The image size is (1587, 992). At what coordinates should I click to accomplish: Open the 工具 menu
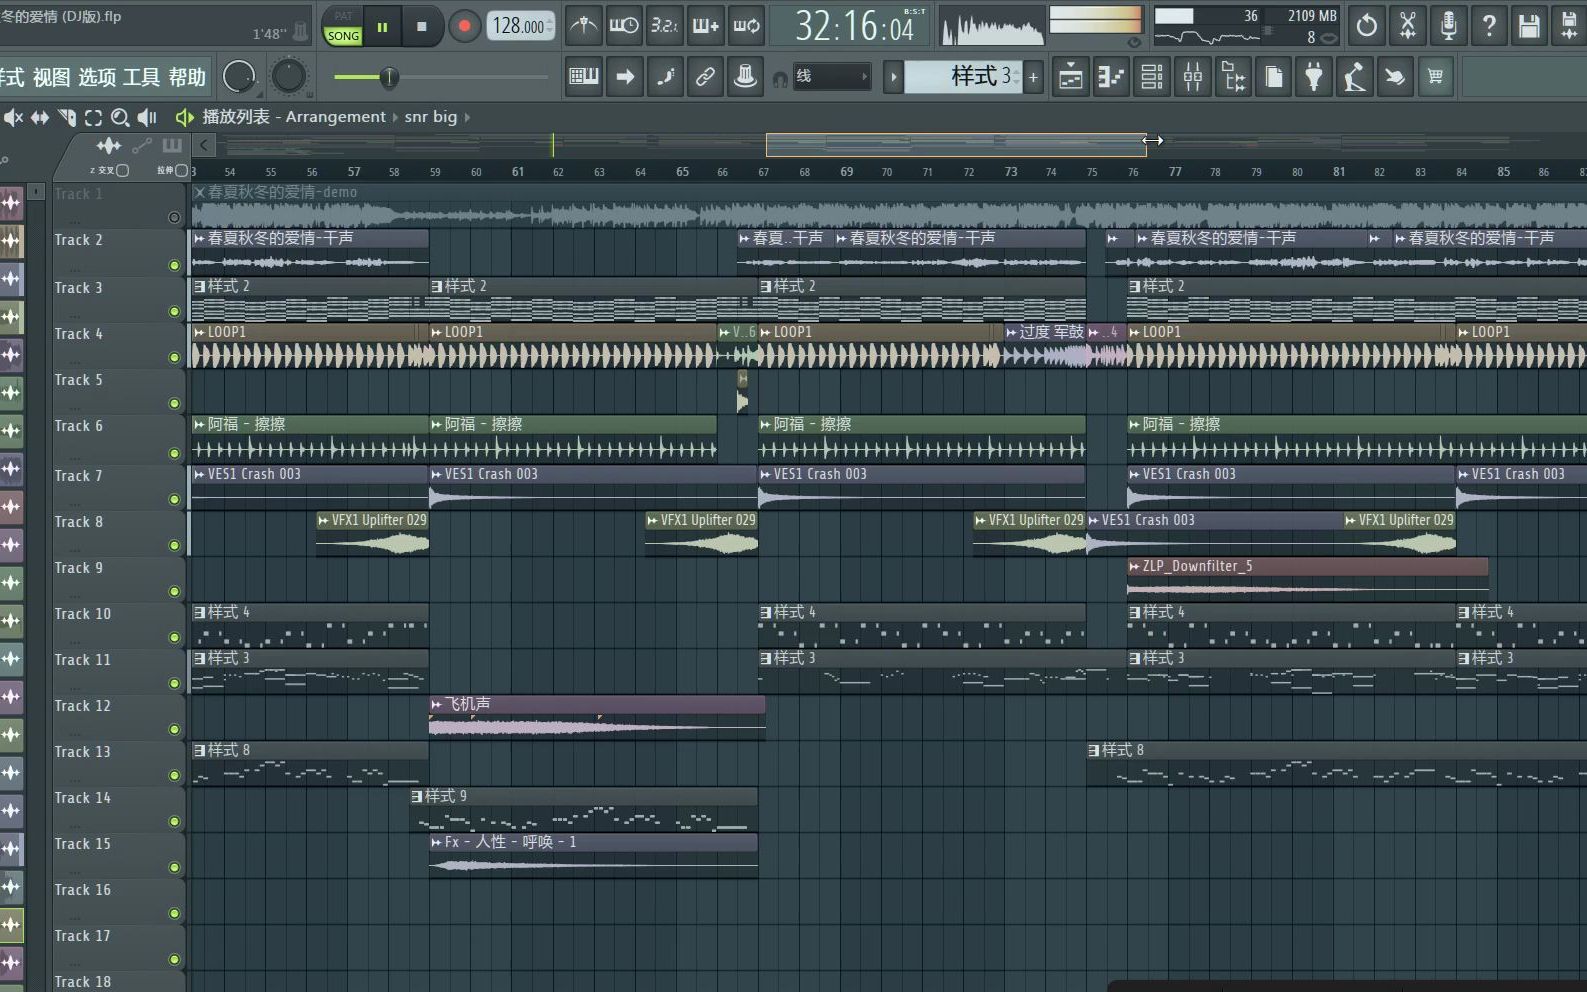141,77
